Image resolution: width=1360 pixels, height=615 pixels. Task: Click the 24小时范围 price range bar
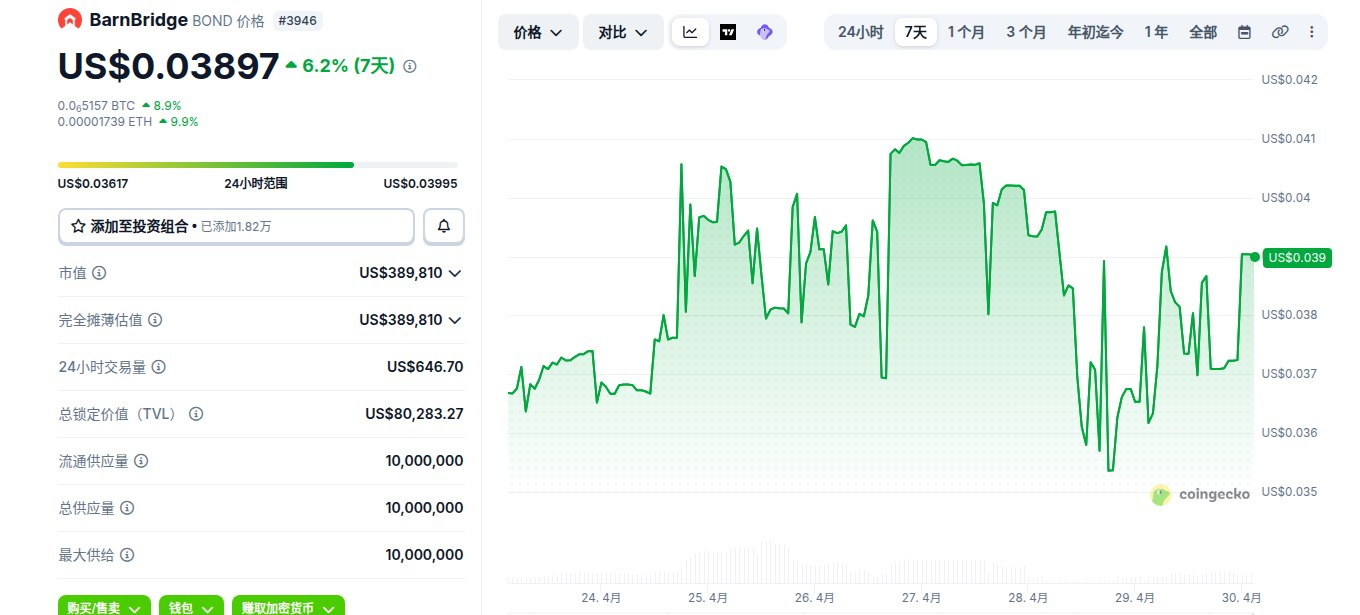point(258,165)
